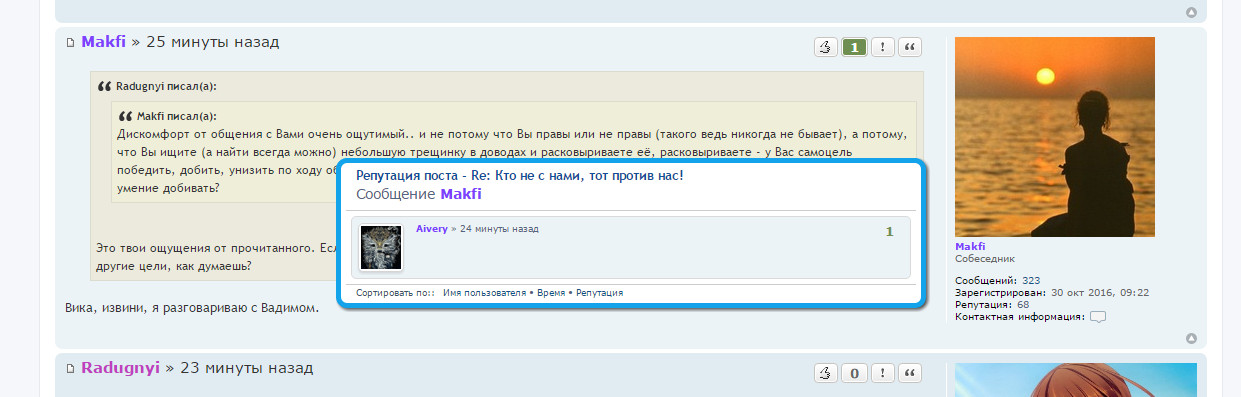Click Aivery's avatar thumbnail in the popup
This screenshot has width=1241, height=397.
point(381,247)
